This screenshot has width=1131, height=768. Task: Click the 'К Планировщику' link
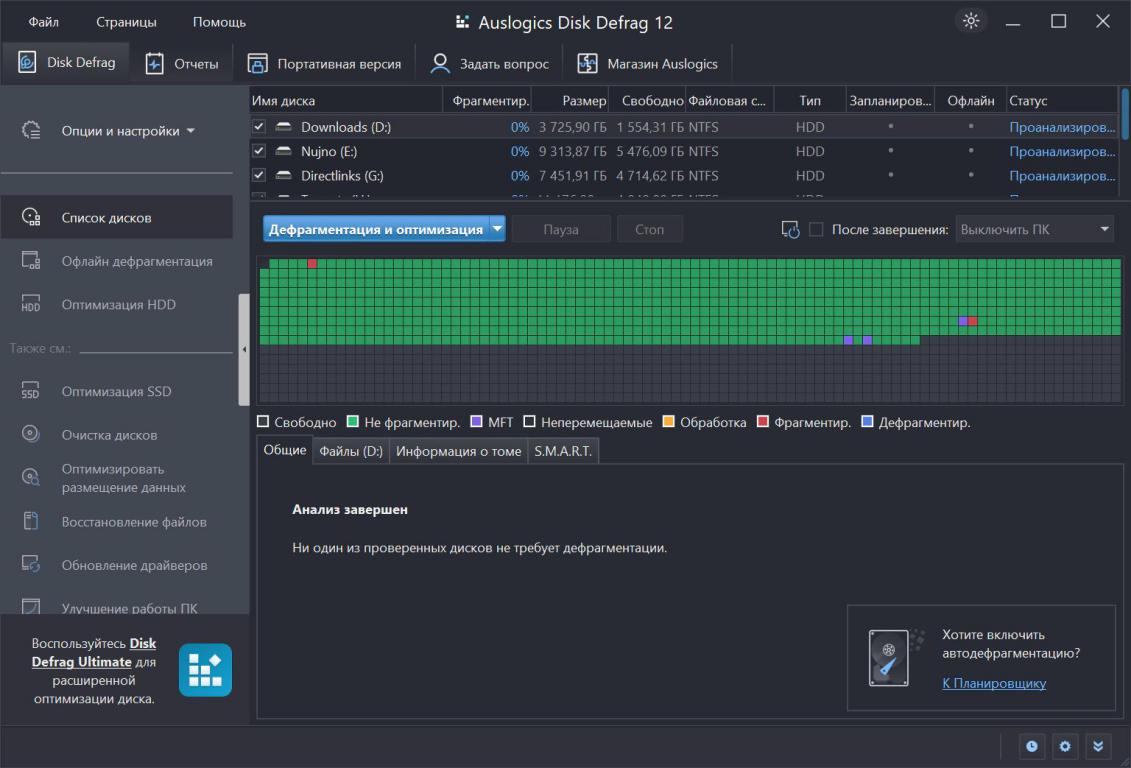[x=993, y=683]
